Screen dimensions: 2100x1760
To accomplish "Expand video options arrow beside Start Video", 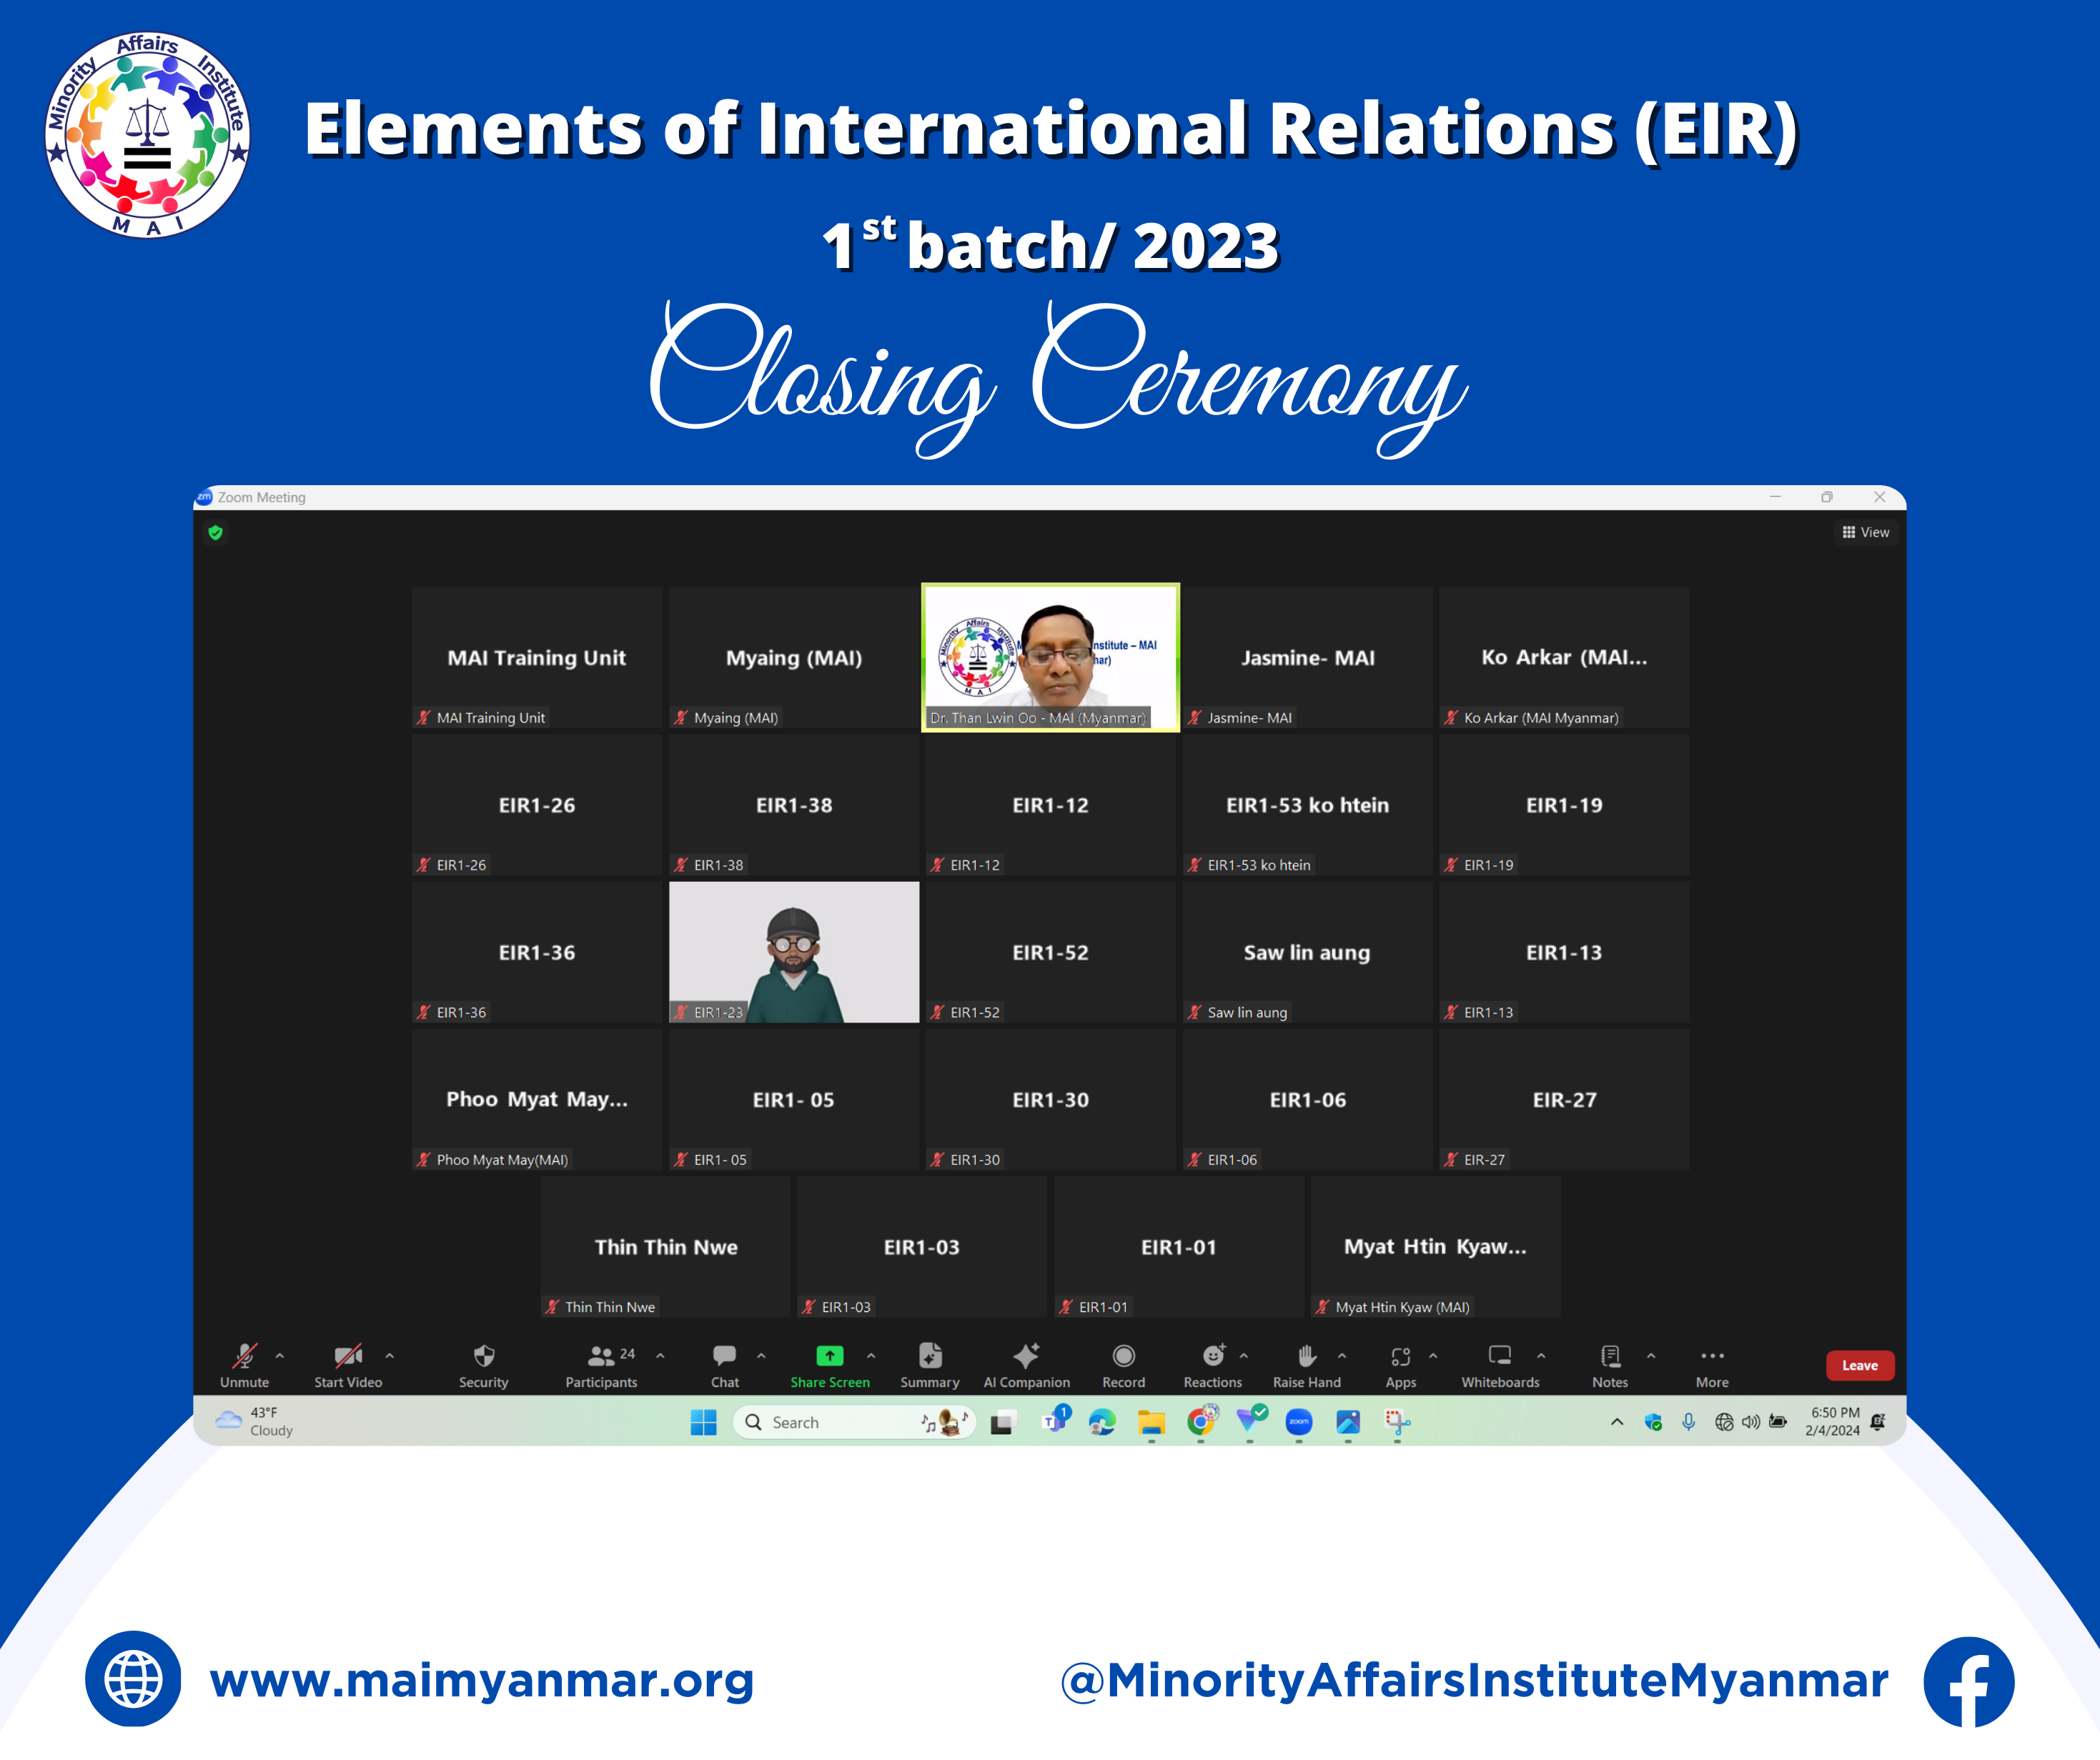I will coord(390,1356).
